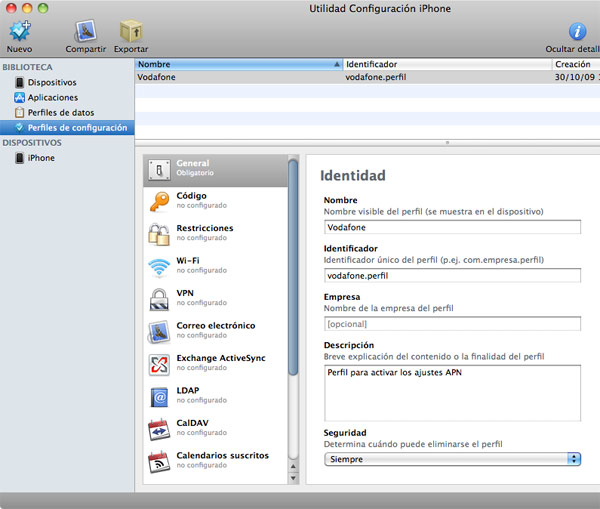Click the Perfiles de configuración badge icon
This screenshot has width=600, height=509.
[20, 127]
